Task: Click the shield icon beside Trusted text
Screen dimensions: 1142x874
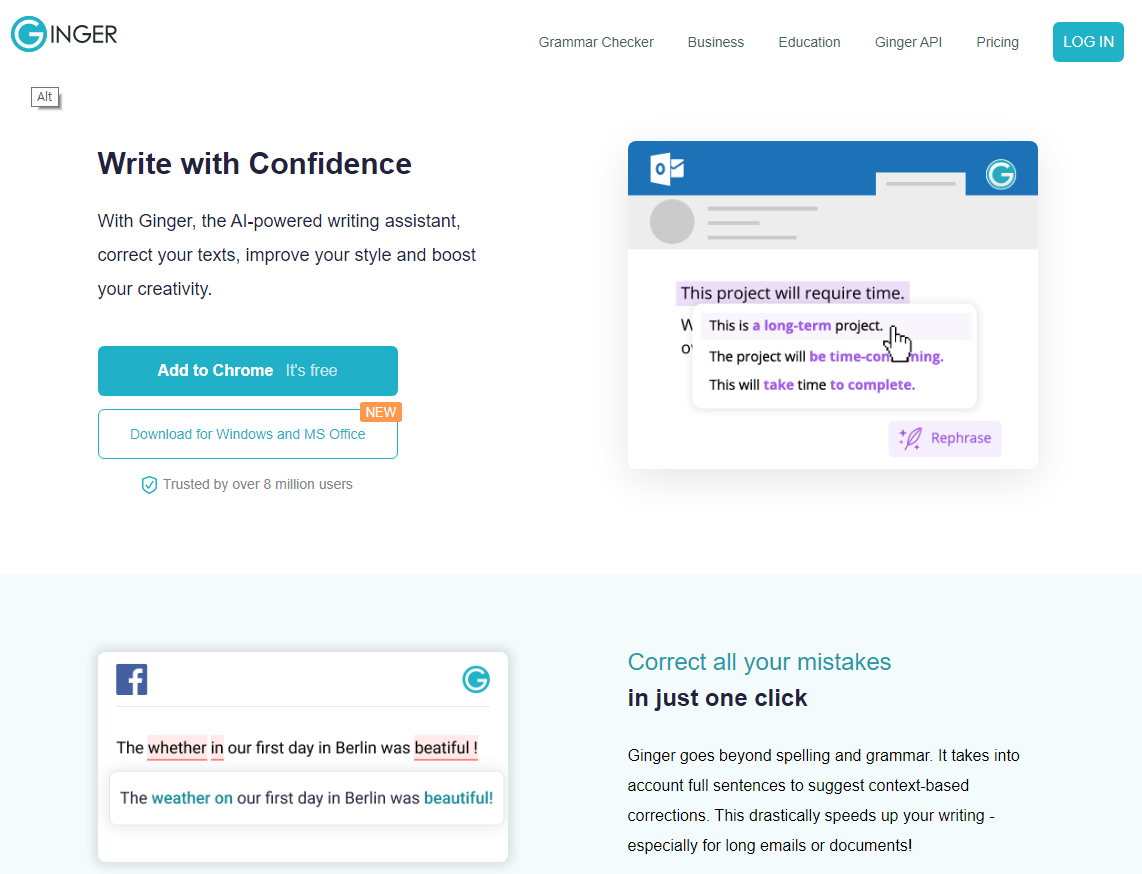Action: [x=149, y=484]
